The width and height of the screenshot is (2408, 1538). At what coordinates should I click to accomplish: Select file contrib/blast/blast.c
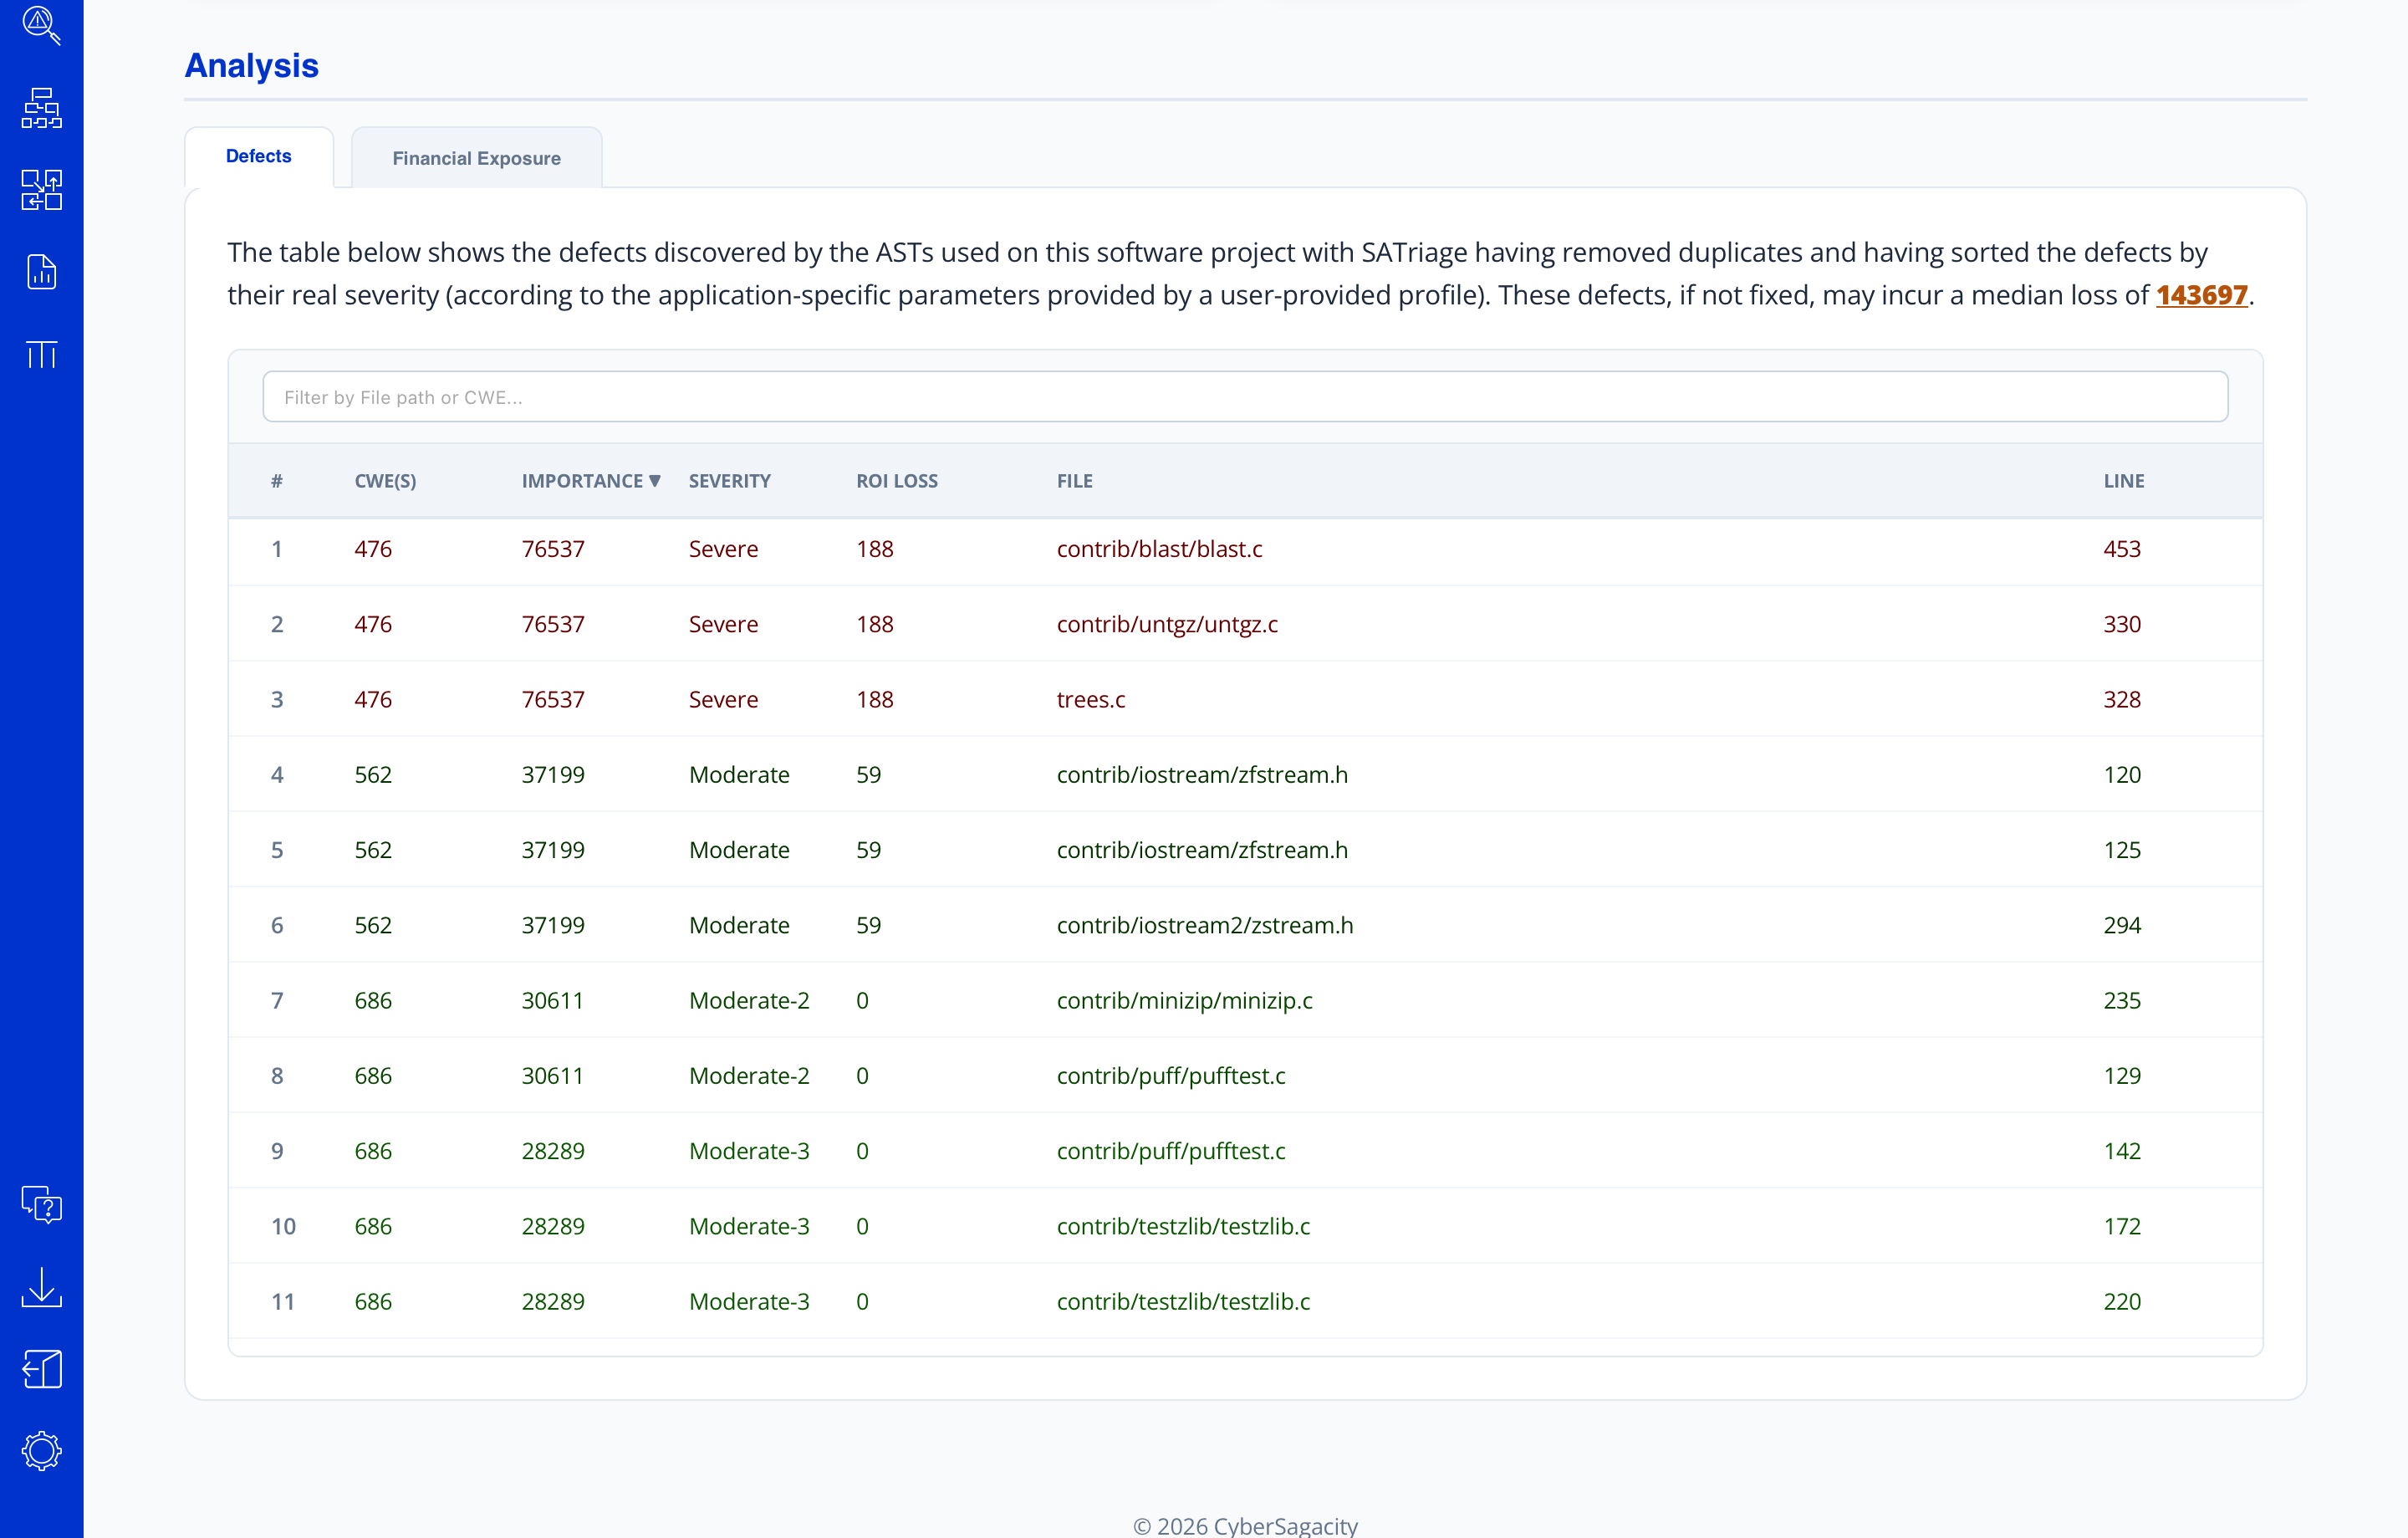pos(1159,549)
